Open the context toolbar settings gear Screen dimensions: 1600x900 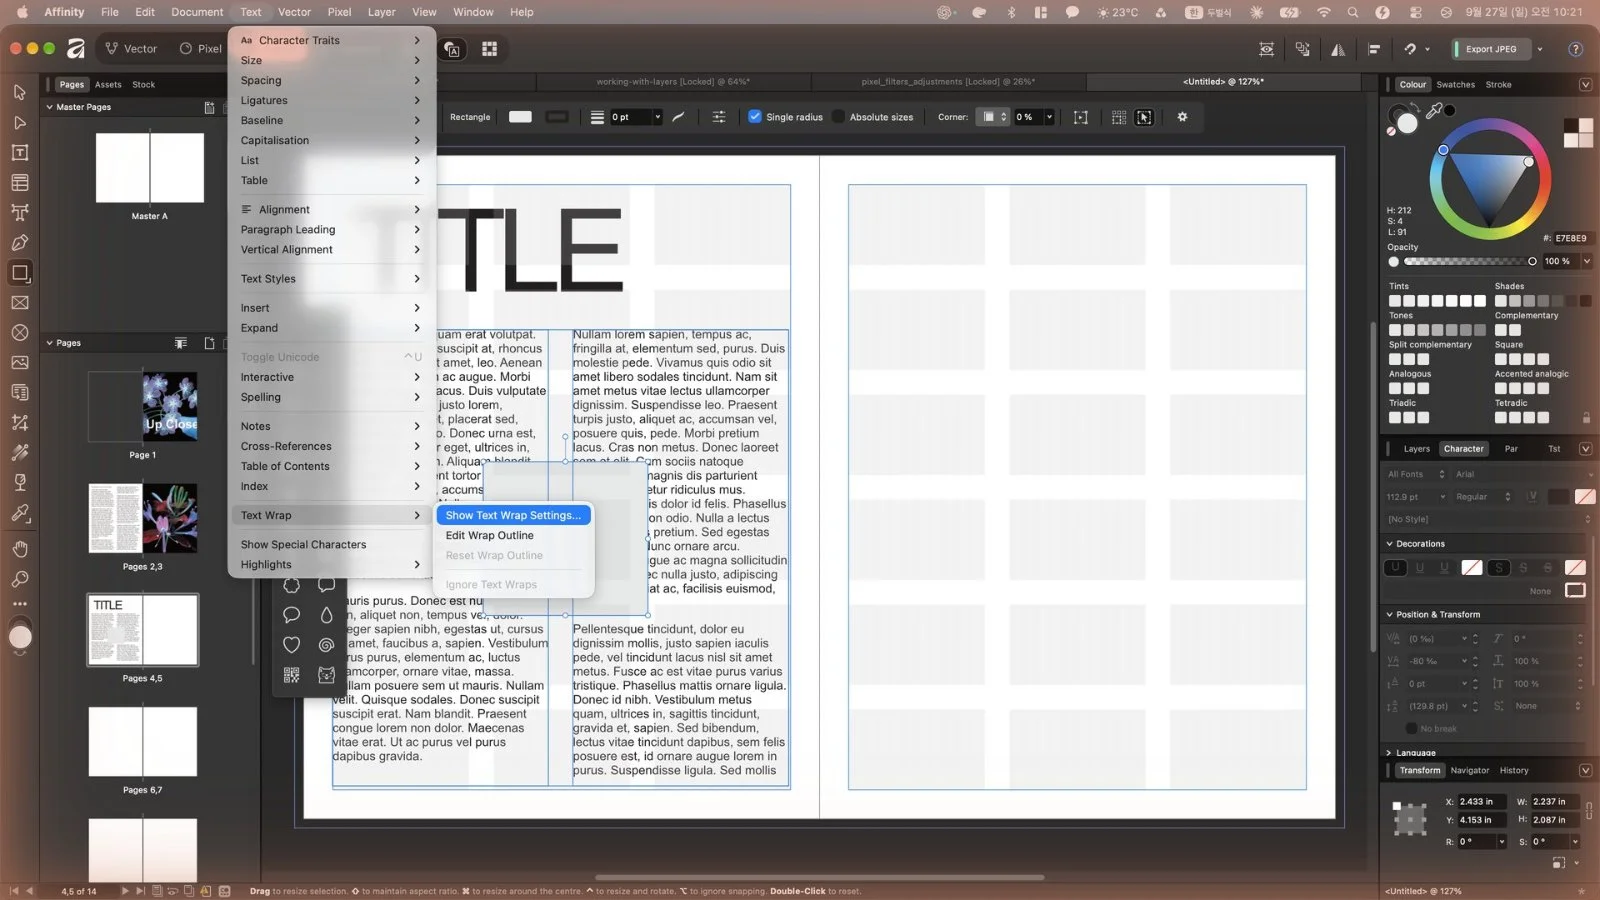(x=1182, y=117)
